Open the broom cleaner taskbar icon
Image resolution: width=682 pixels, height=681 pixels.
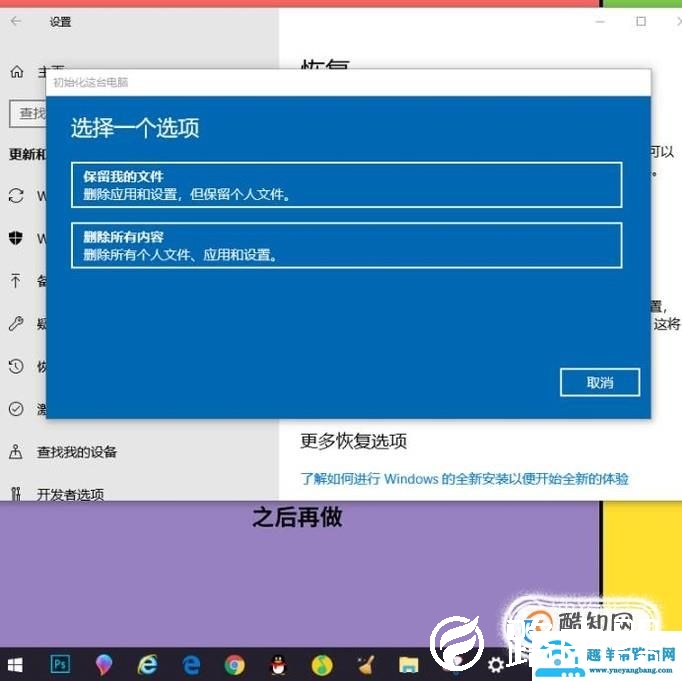click(x=365, y=665)
